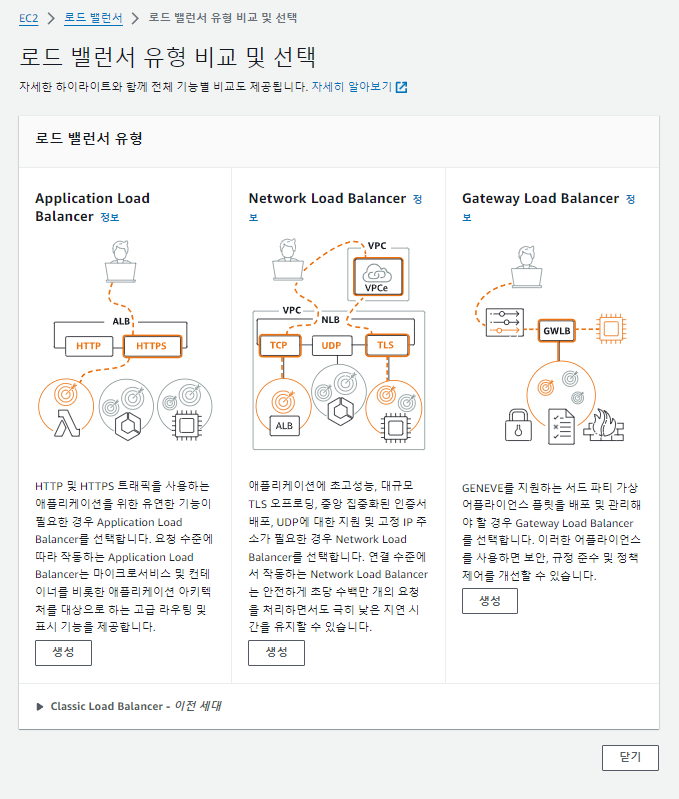Click the GWLB box in Gateway diagram

(x=557, y=331)
